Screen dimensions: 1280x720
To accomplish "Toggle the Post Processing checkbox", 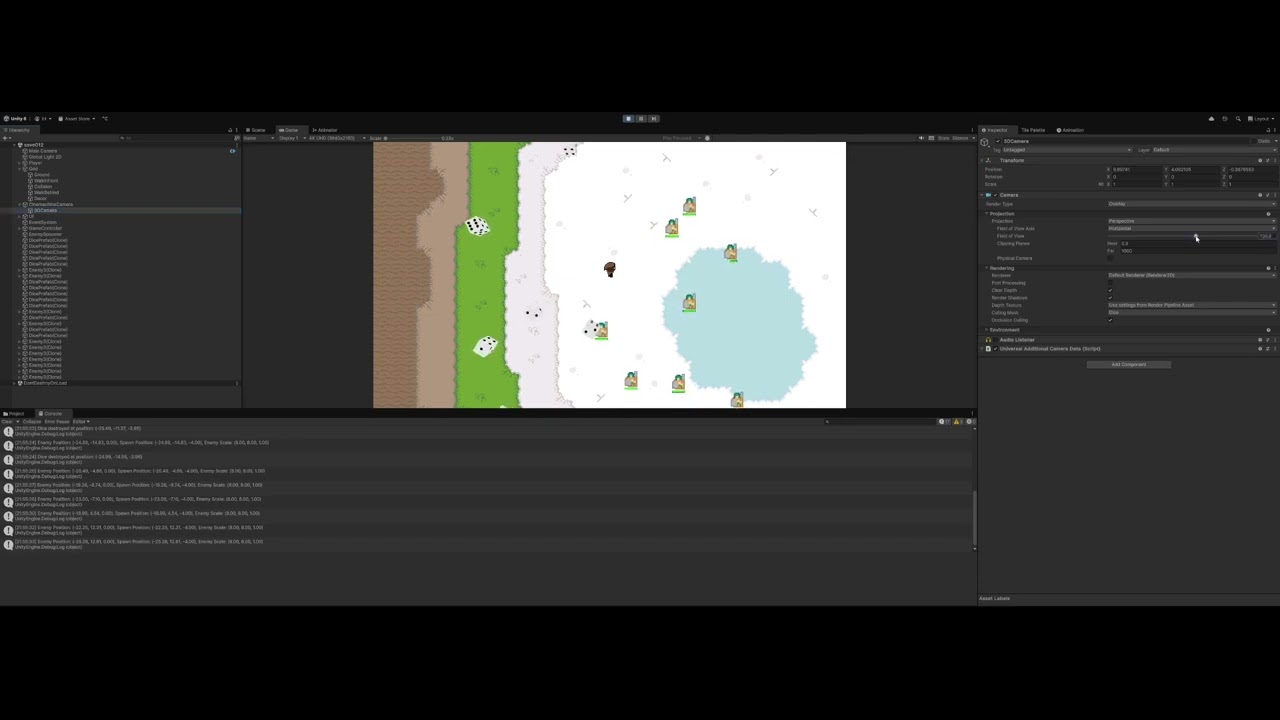I will pyautogui.click(x=1110, y=283).
